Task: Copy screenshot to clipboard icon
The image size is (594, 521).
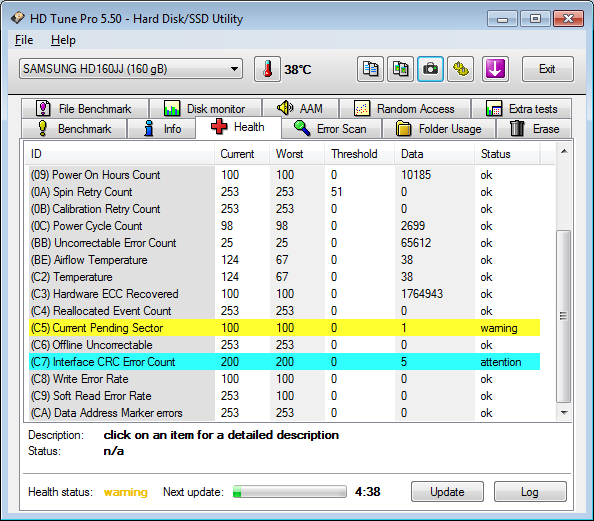Action: point(400,69)
